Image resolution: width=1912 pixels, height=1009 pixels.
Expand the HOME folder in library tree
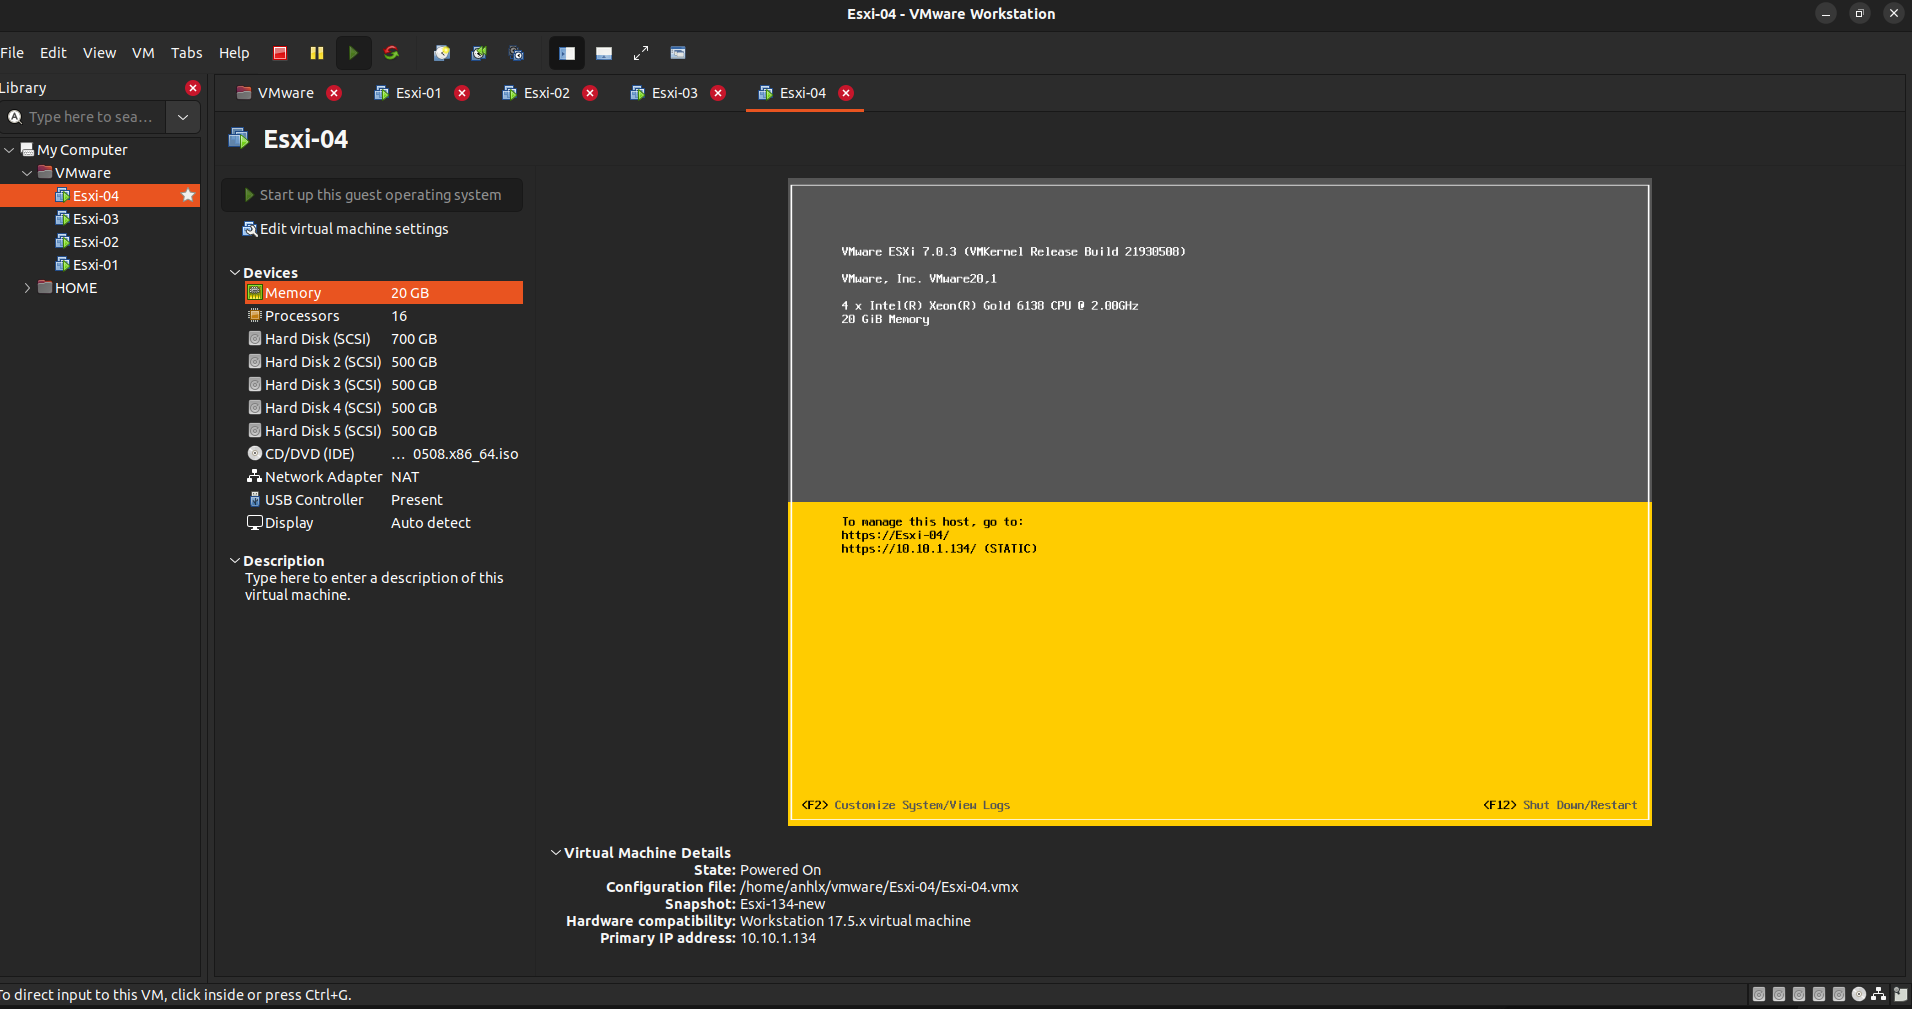point(27,288)
